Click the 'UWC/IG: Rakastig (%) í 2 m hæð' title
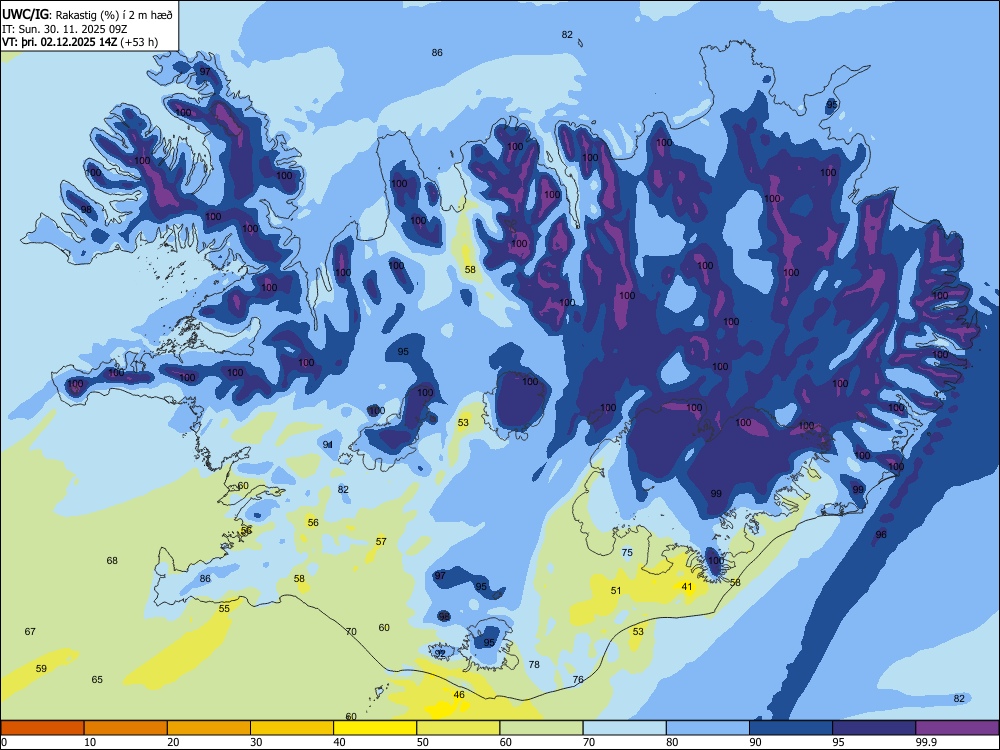1000x750 pixels. tap(87, 15)
